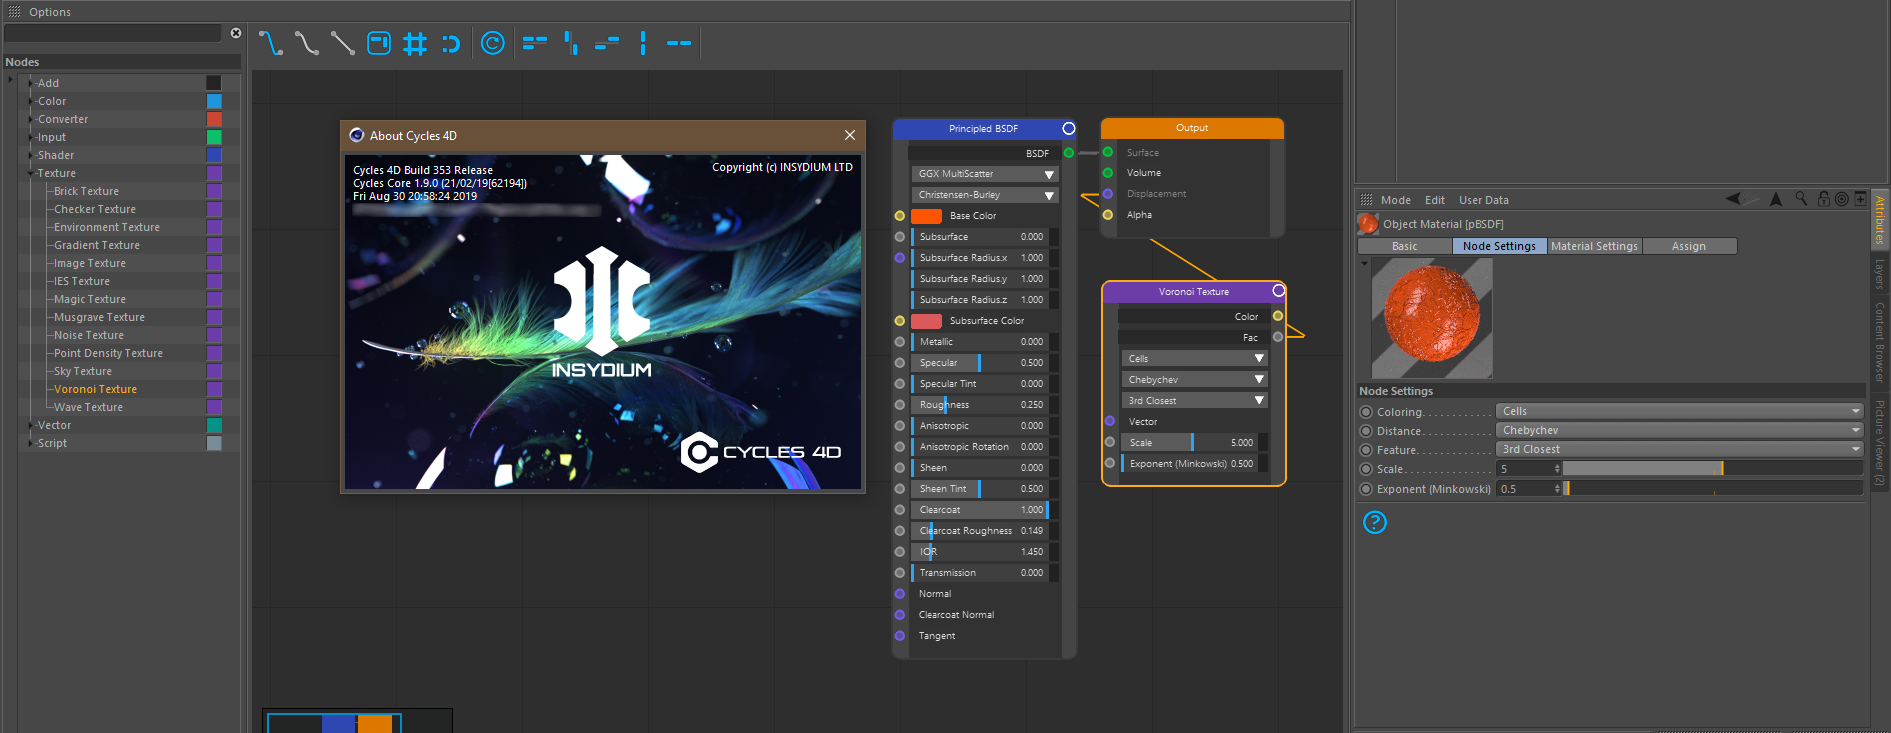Toggle Coloring animation circle in Node Settings

click(1366, 412)
